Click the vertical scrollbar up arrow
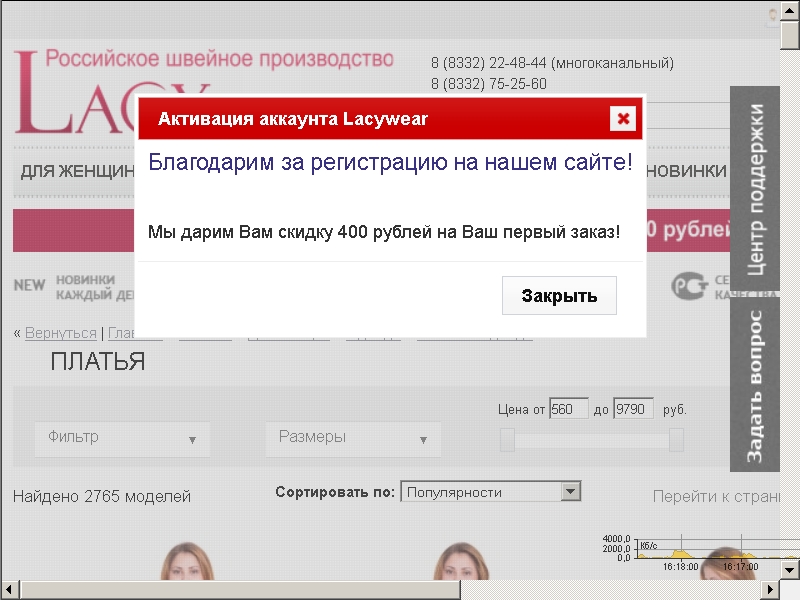 [x=789, y=10]
